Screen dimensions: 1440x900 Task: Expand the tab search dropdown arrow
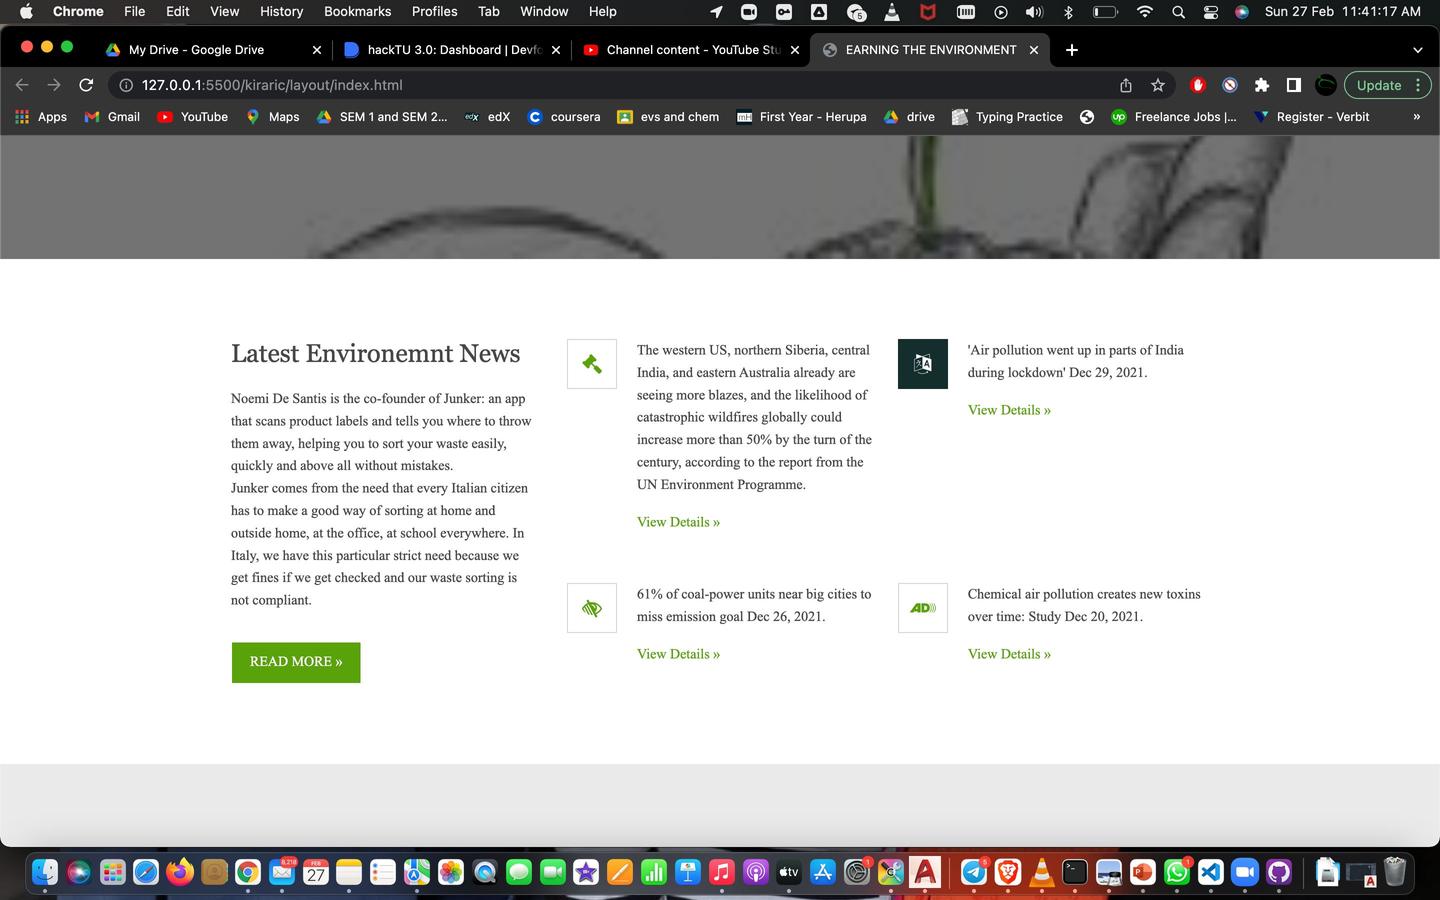1417,50
